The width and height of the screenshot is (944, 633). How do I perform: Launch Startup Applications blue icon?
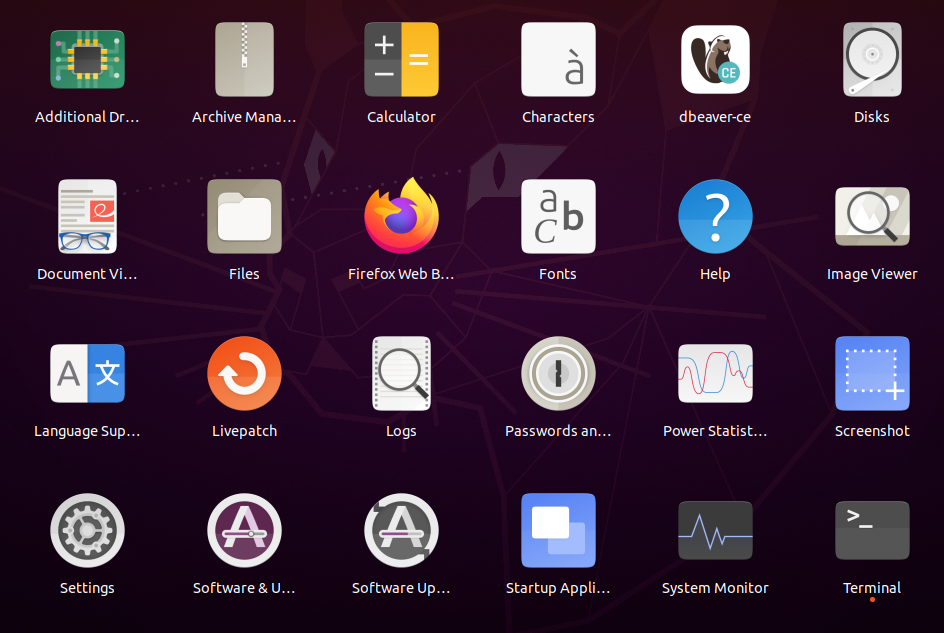pos(558,531)
